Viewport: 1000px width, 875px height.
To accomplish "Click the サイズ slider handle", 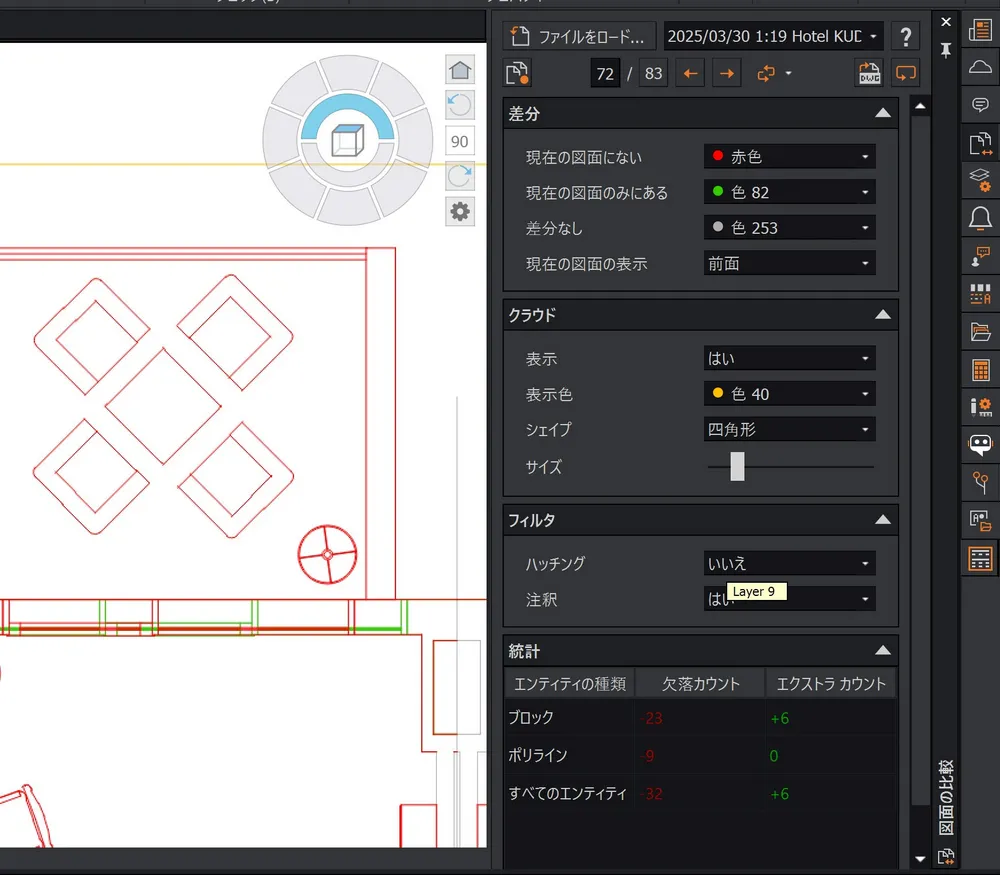I will 737,466.
